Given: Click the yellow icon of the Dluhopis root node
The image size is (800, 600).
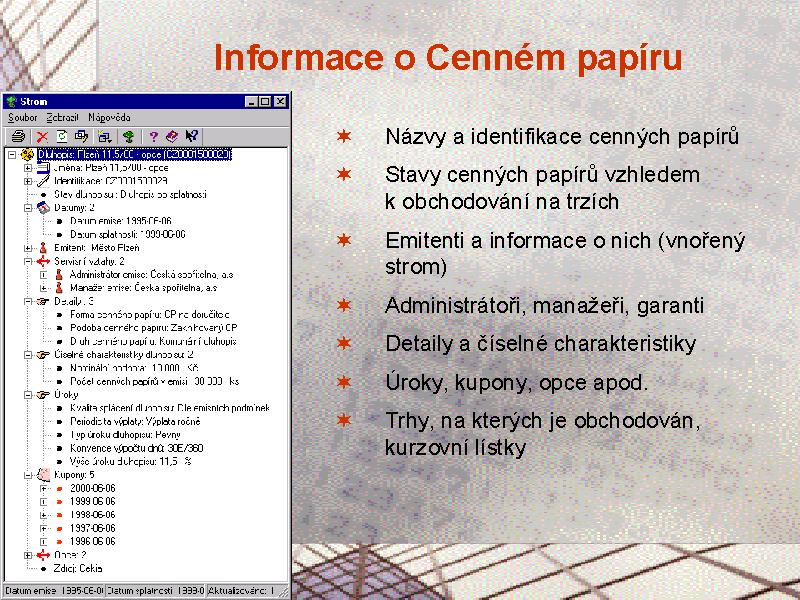Looking at the screenshot, I should [28, 154].
